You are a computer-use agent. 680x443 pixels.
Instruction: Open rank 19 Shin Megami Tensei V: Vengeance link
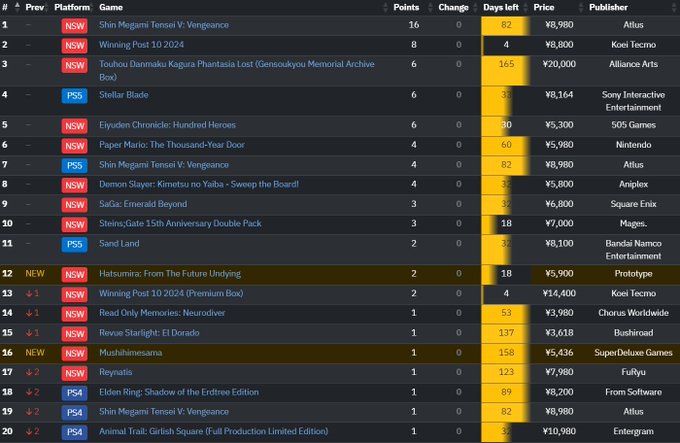tap(164, 411)
